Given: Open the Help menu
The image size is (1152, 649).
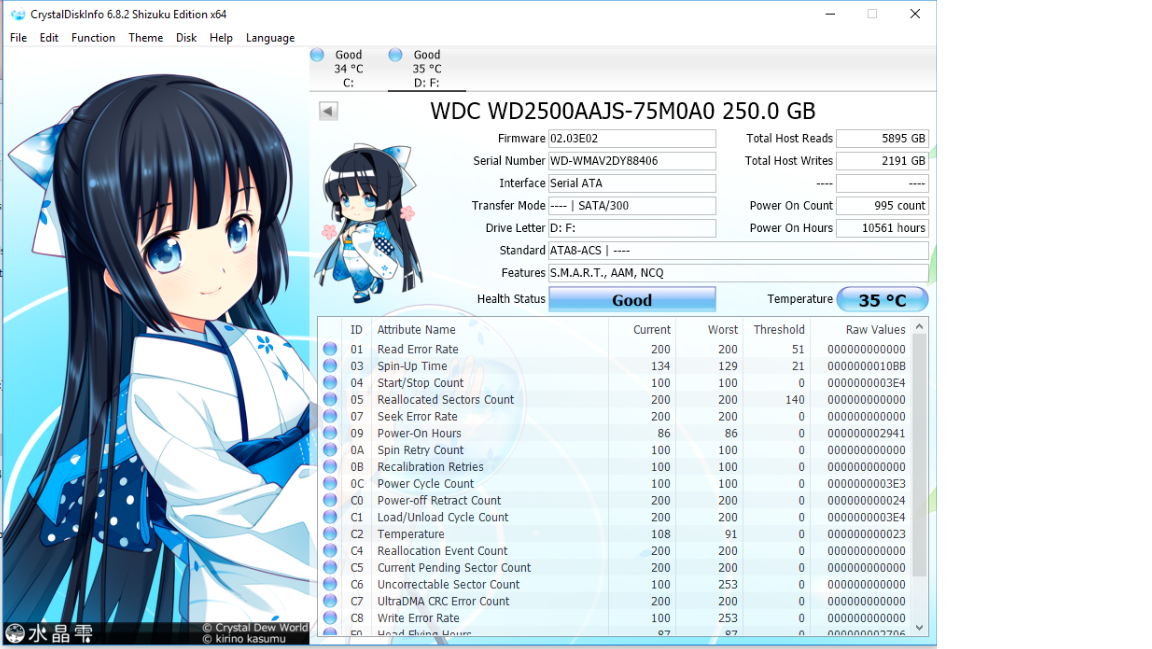Looking at the screenshot, I should [x=221, y=37].
